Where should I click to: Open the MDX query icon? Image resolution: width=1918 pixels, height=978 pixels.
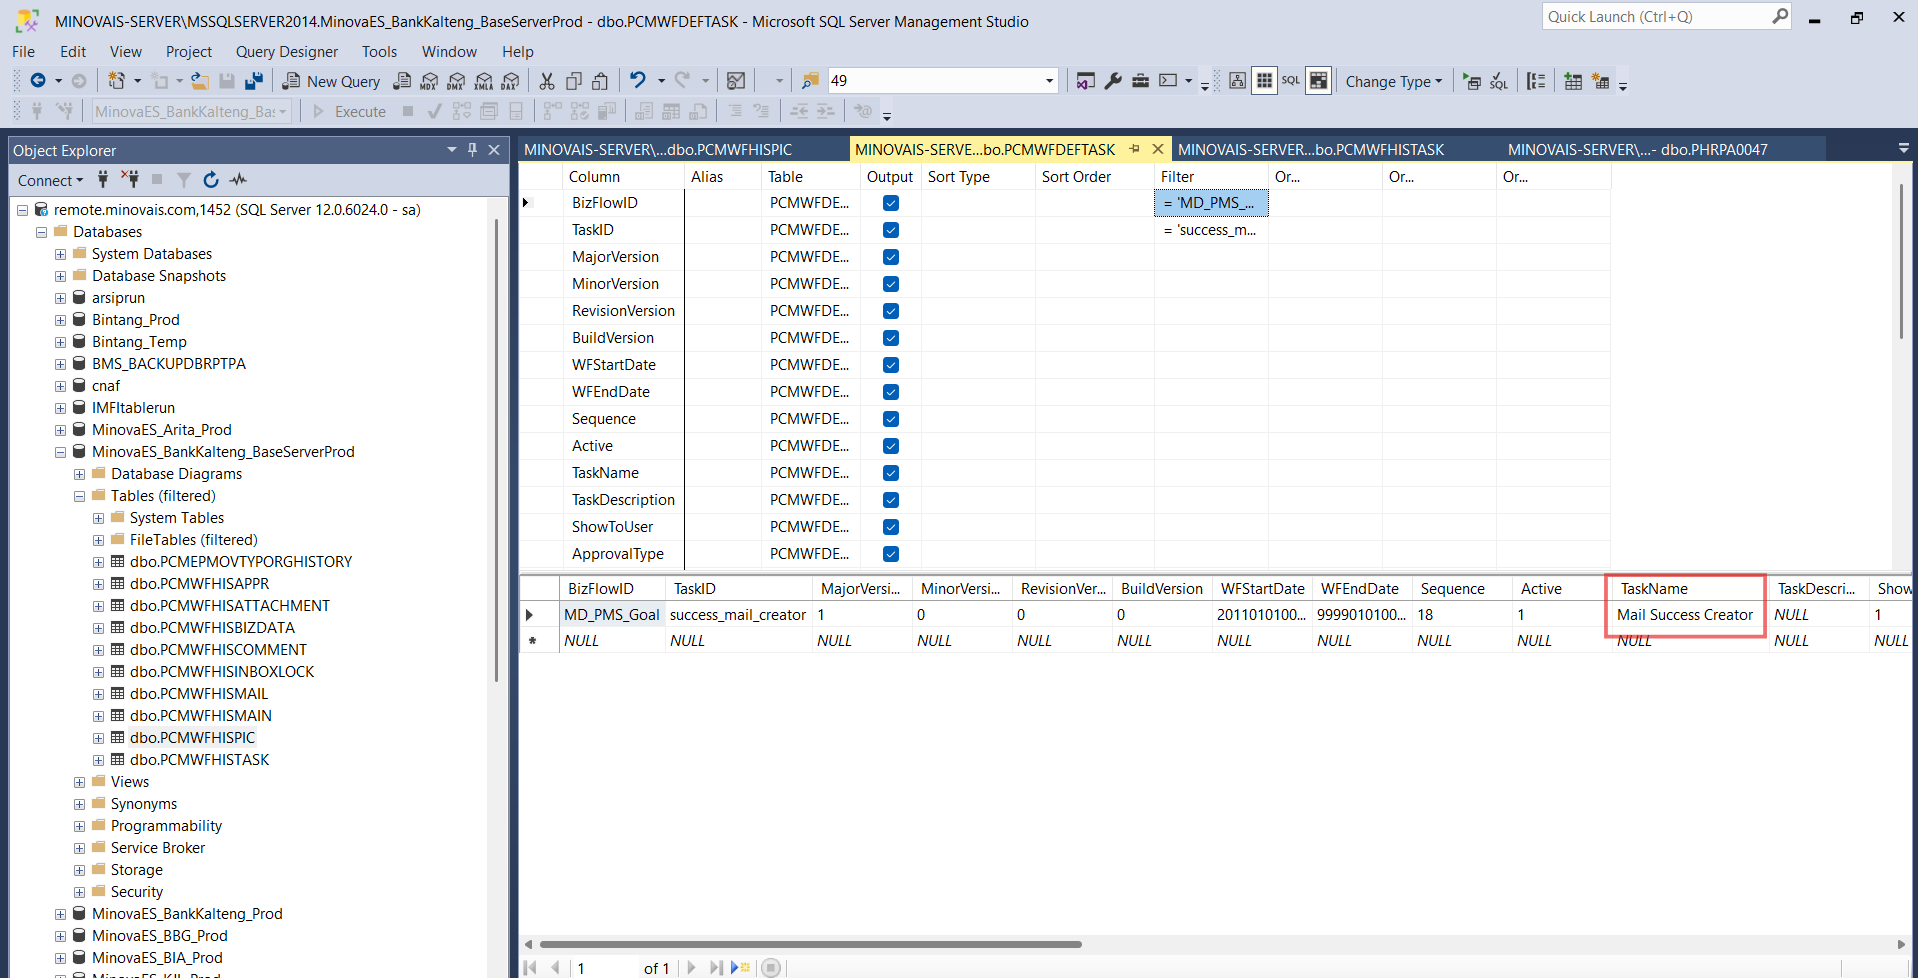tap(430, 81)
